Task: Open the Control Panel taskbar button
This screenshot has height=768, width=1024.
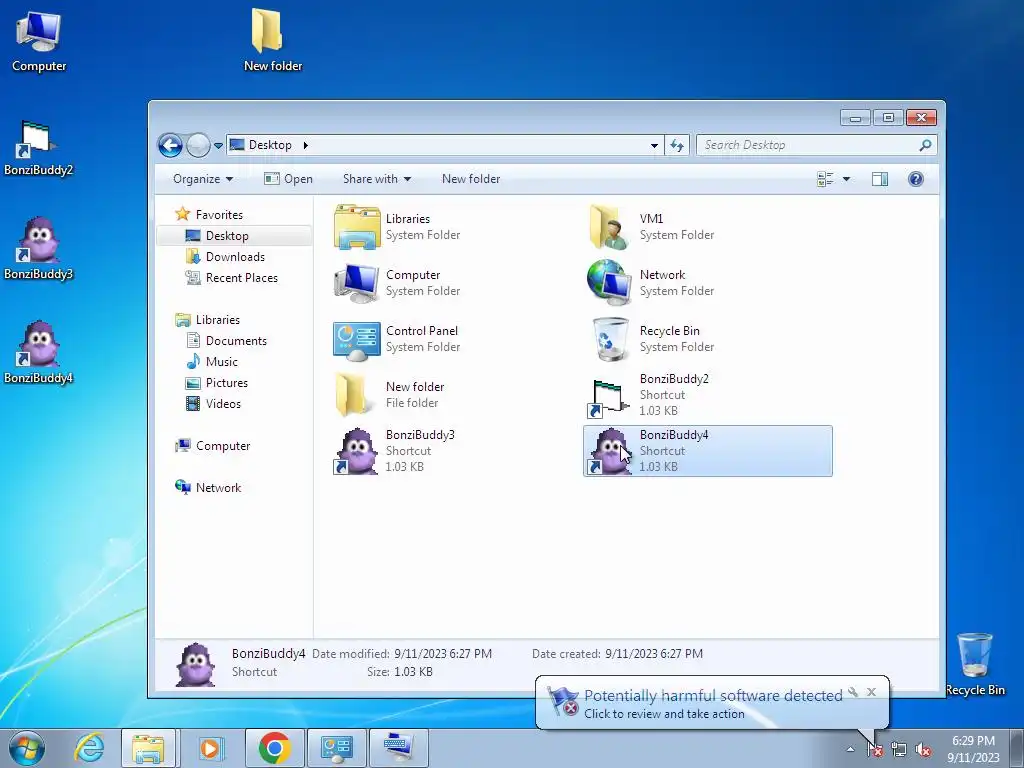Action: pos(336,748)
